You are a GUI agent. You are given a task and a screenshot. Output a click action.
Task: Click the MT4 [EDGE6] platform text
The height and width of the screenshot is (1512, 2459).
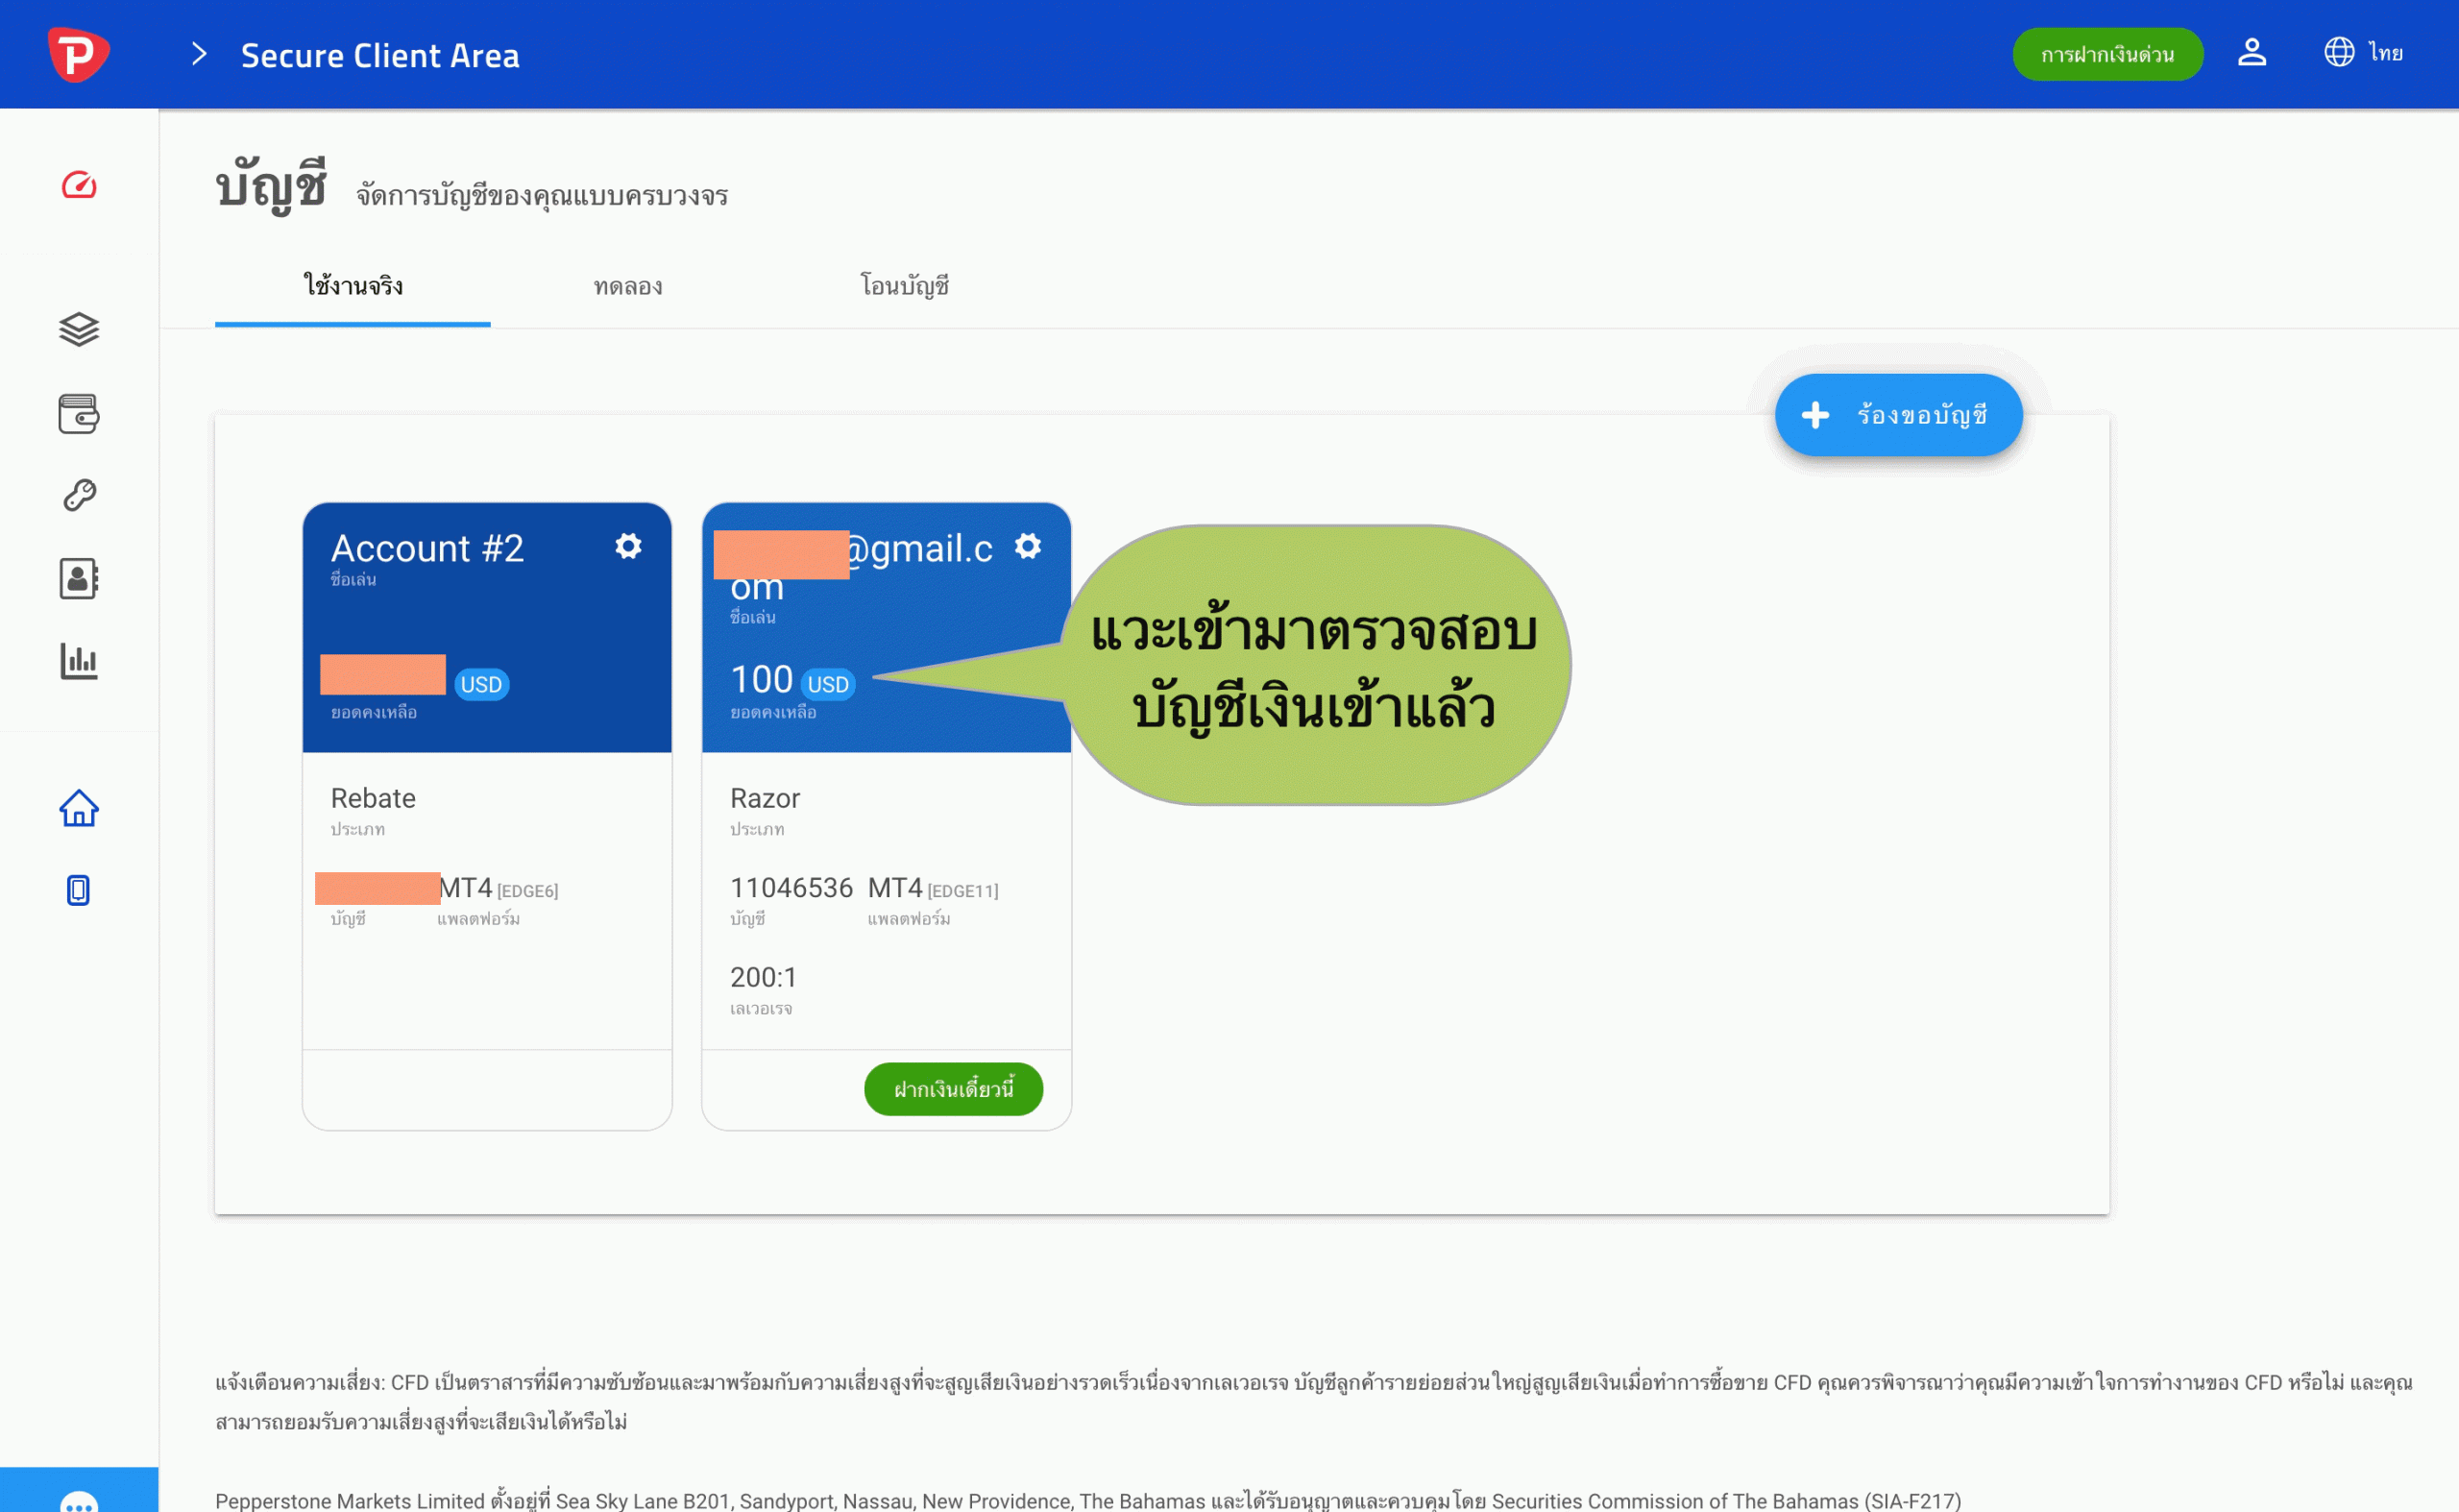point(498,888)
